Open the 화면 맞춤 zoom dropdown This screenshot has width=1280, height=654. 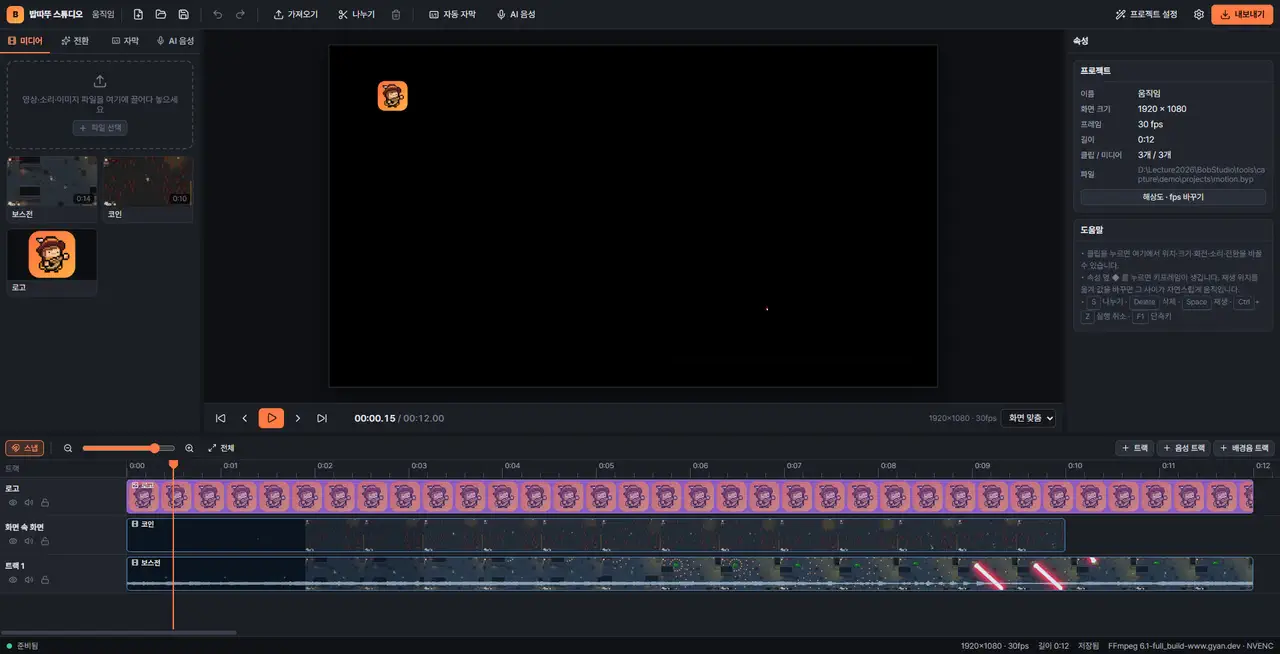coord(1029,418)
